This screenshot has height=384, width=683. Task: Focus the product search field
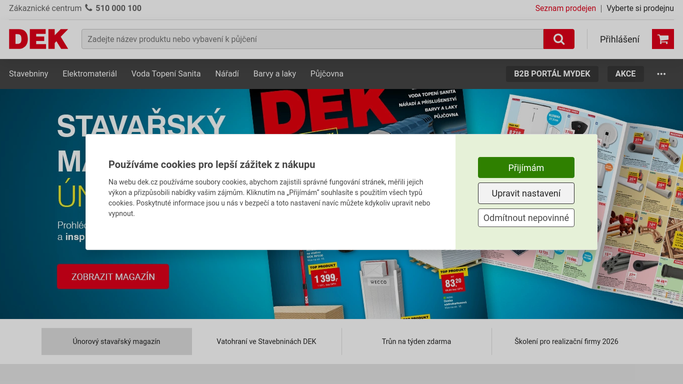coord(312,39)
